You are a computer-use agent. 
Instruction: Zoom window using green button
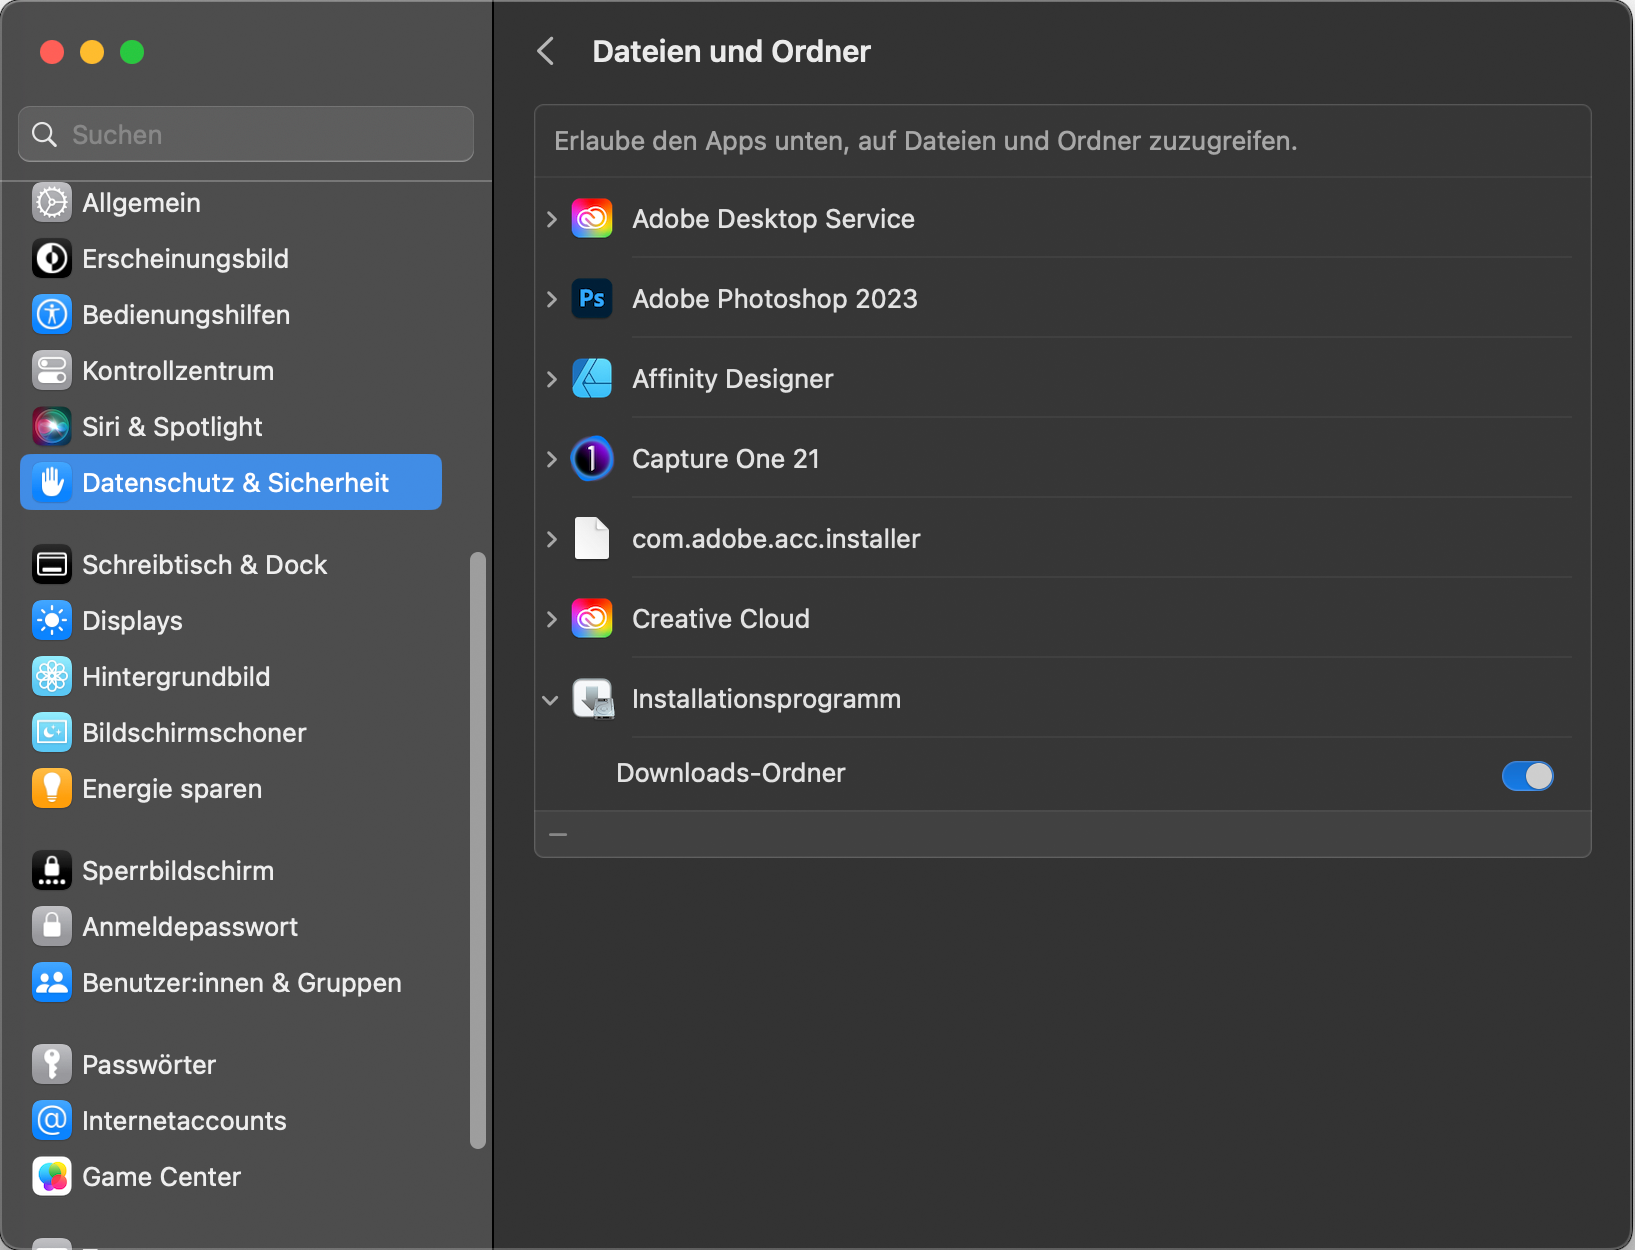(x=132, y=52)
